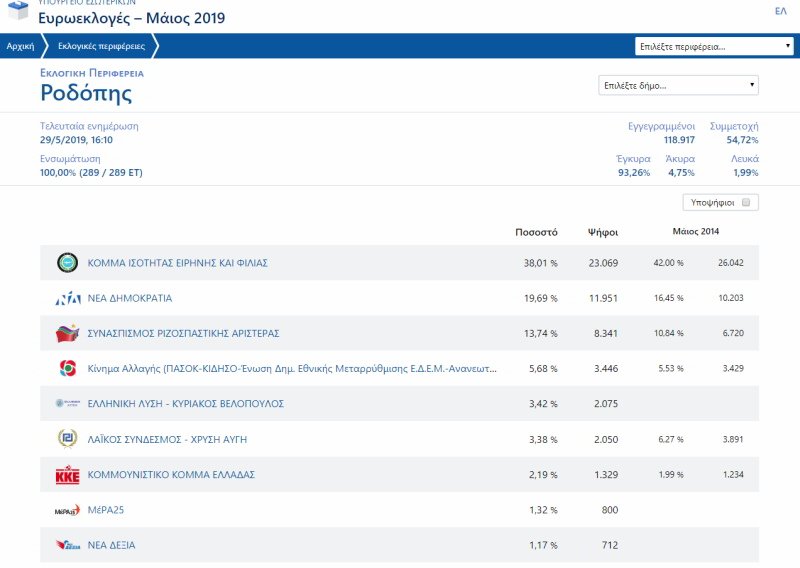Open ΚΟΜΜΟΥΝΙΣΤΙΚΟ ΚΟΜΜΑ ΕΛΛΑΔΑΣ party link
Image resolution: width=800 pixels, height=568 pixels.
pos(172,475)
